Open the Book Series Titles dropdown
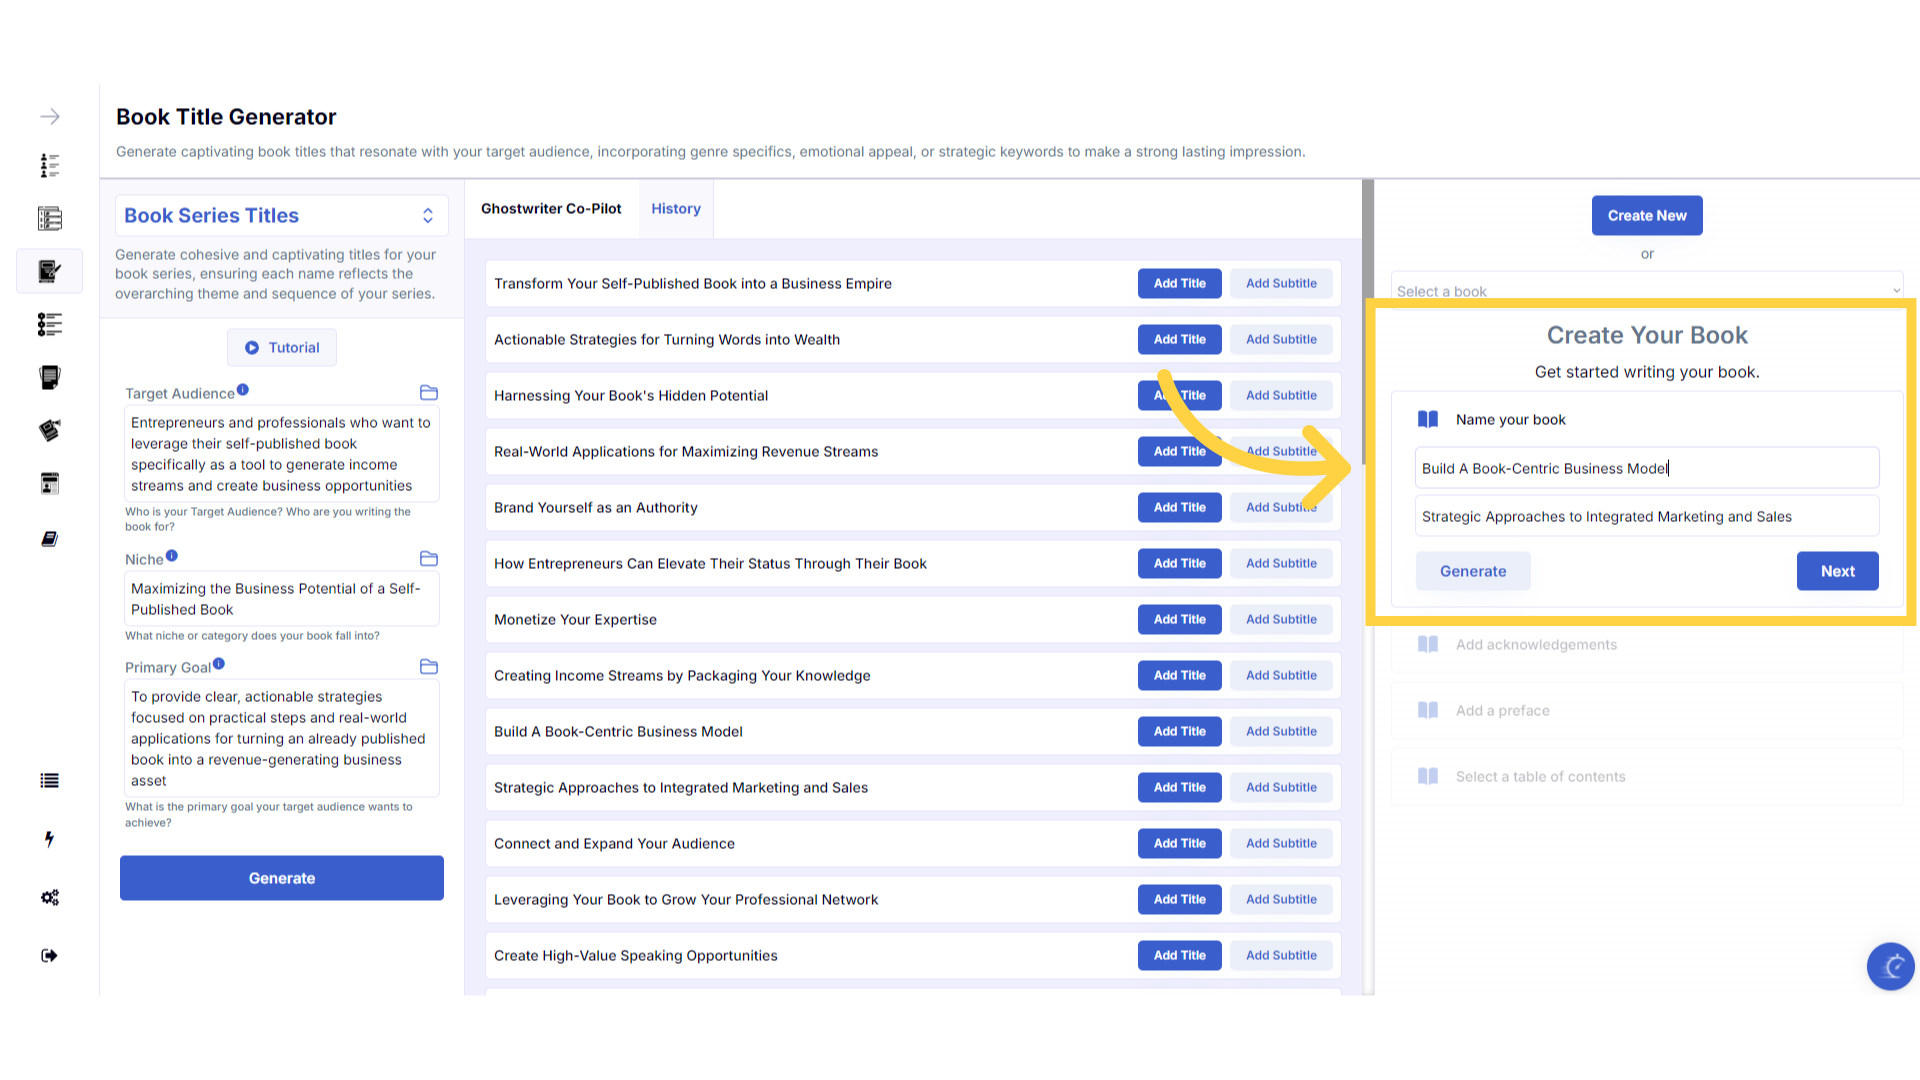 [x=282, y=216]
